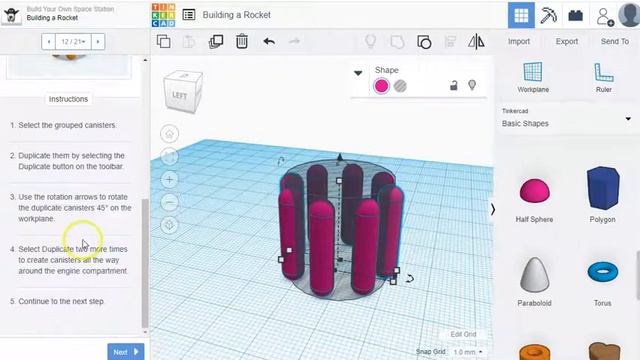Screen dimensions: 640x360
Task: Undo the last action
Action: click(x=269, y=41)
